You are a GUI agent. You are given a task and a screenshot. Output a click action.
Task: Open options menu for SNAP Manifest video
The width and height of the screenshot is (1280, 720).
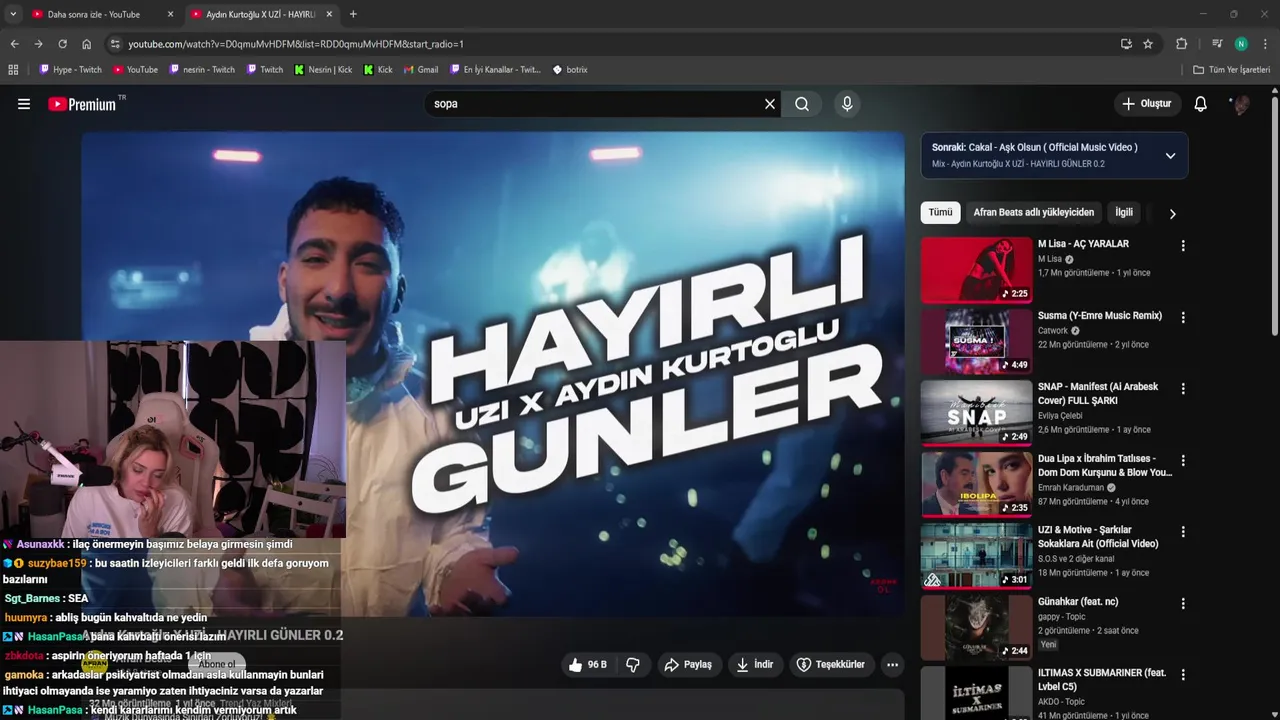[1183, 389]
